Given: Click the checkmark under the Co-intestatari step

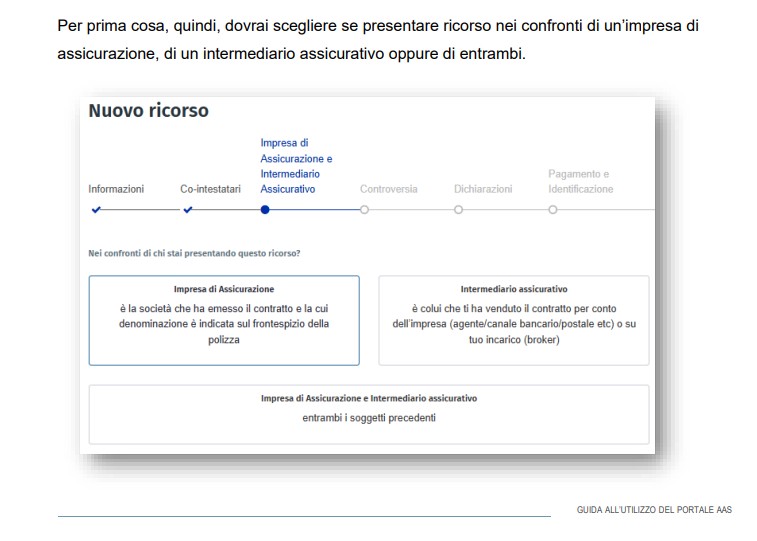Looking at the screenshot, I should pos(188,210).
